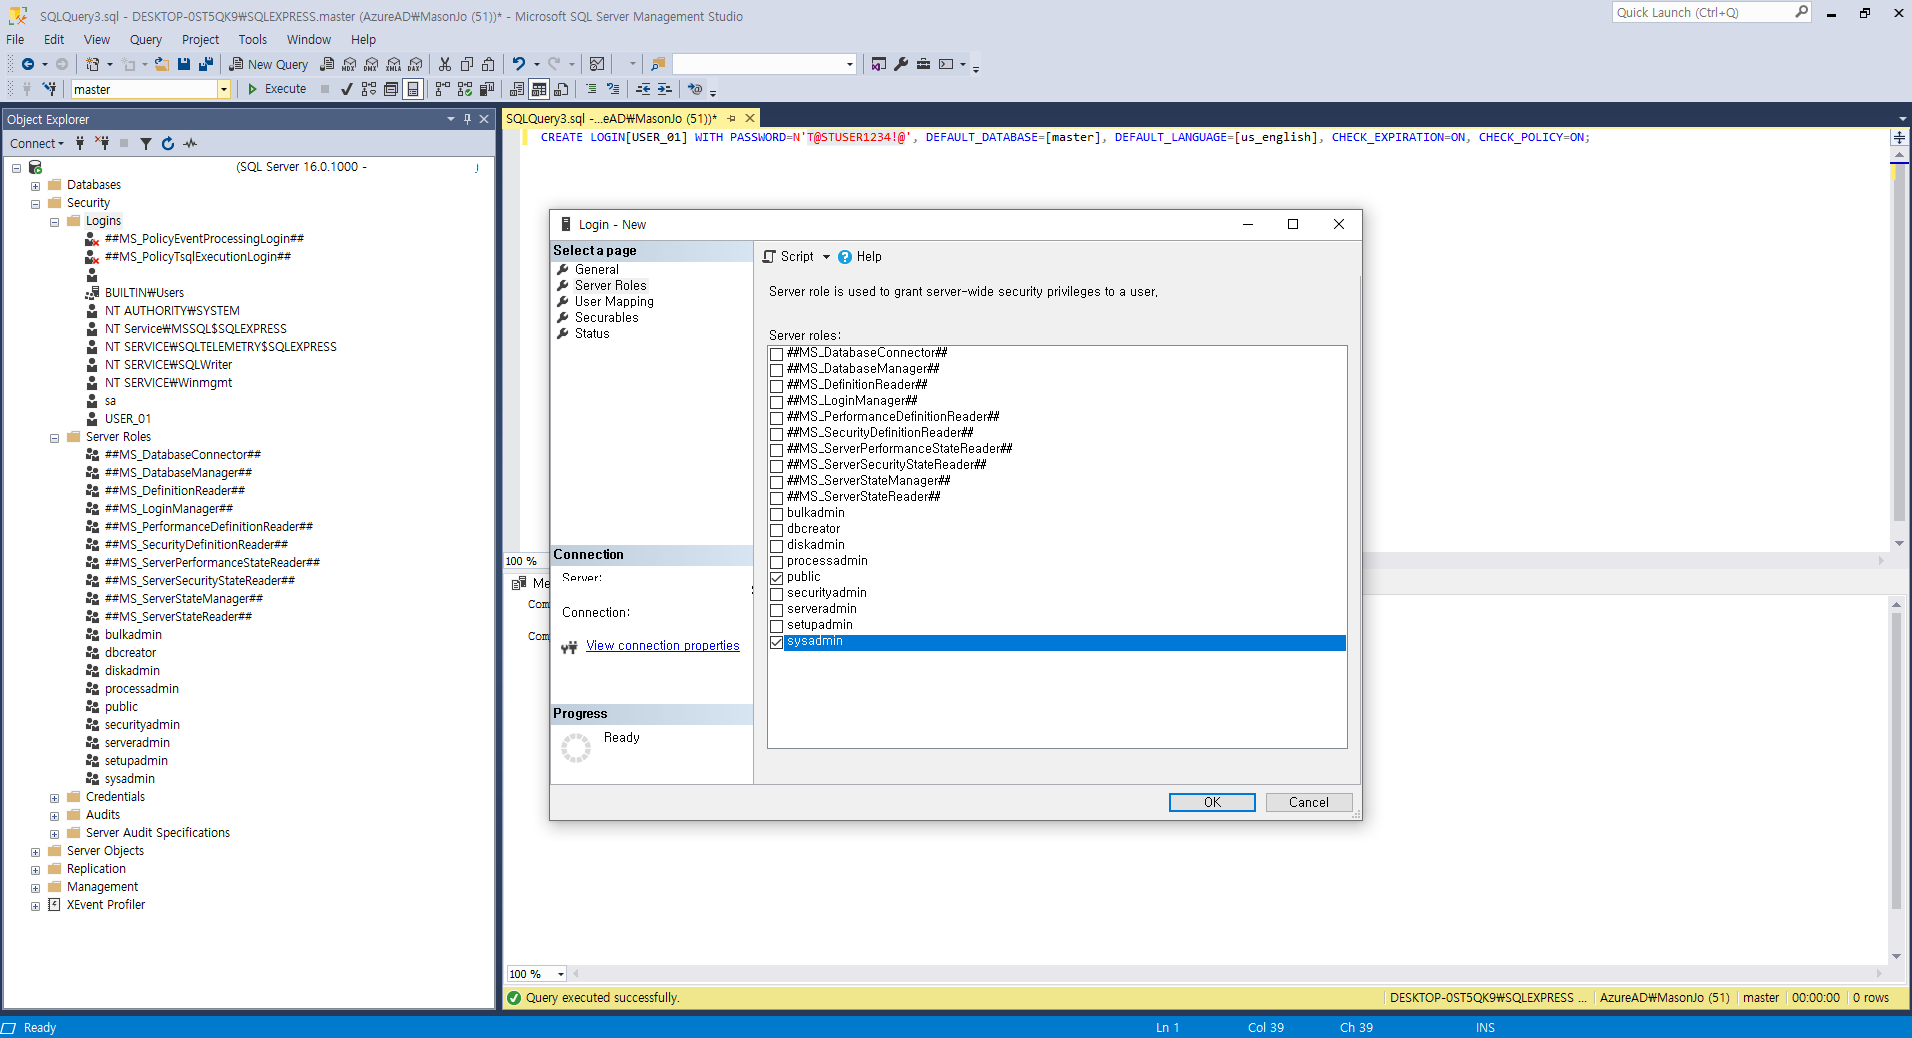Screen dimensions: 1912x1038
Task: Click the wrench Properties icon in toolbar
Action: (901, 64)
